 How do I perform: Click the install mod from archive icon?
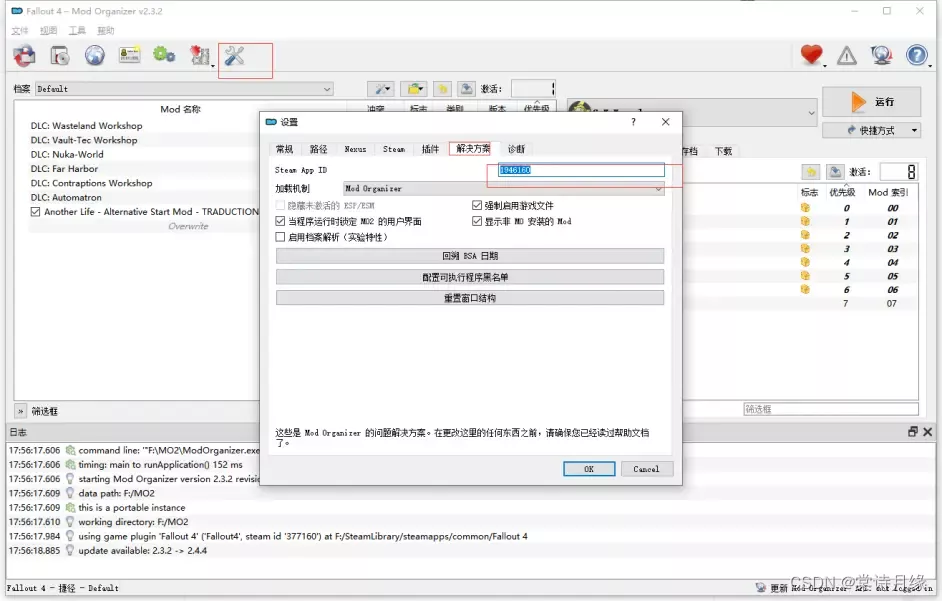(59, 56)
